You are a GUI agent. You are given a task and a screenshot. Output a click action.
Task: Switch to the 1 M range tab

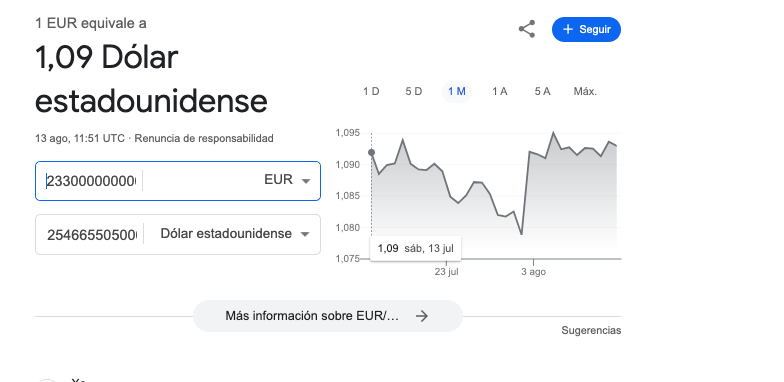456,92
